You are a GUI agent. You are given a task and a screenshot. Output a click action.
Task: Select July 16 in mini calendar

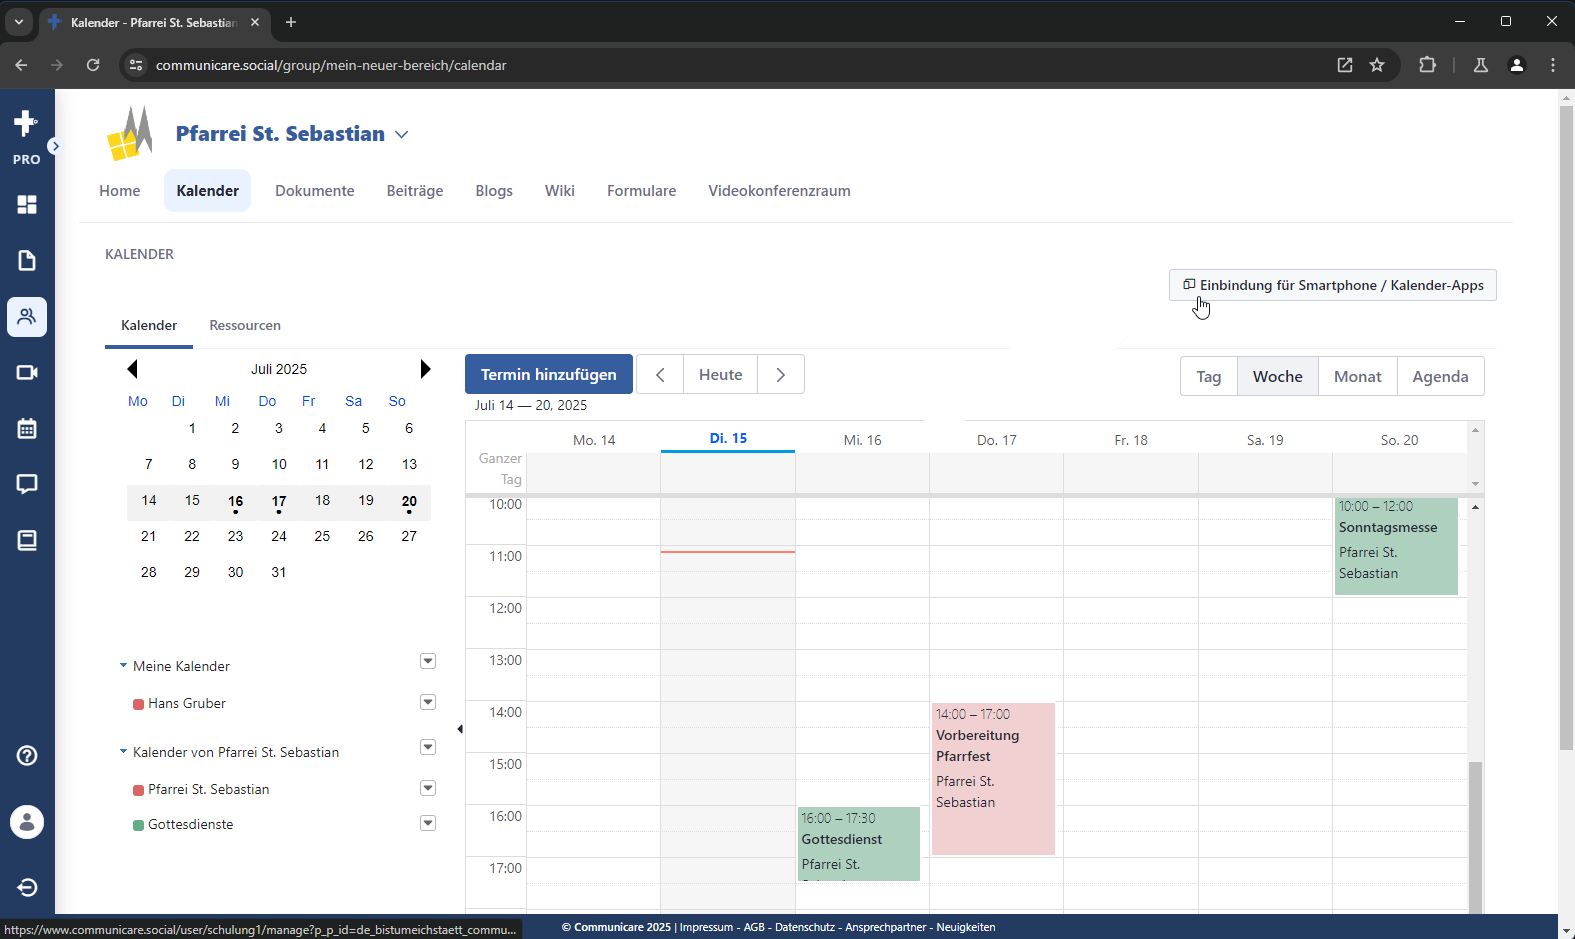coord(235,502)
